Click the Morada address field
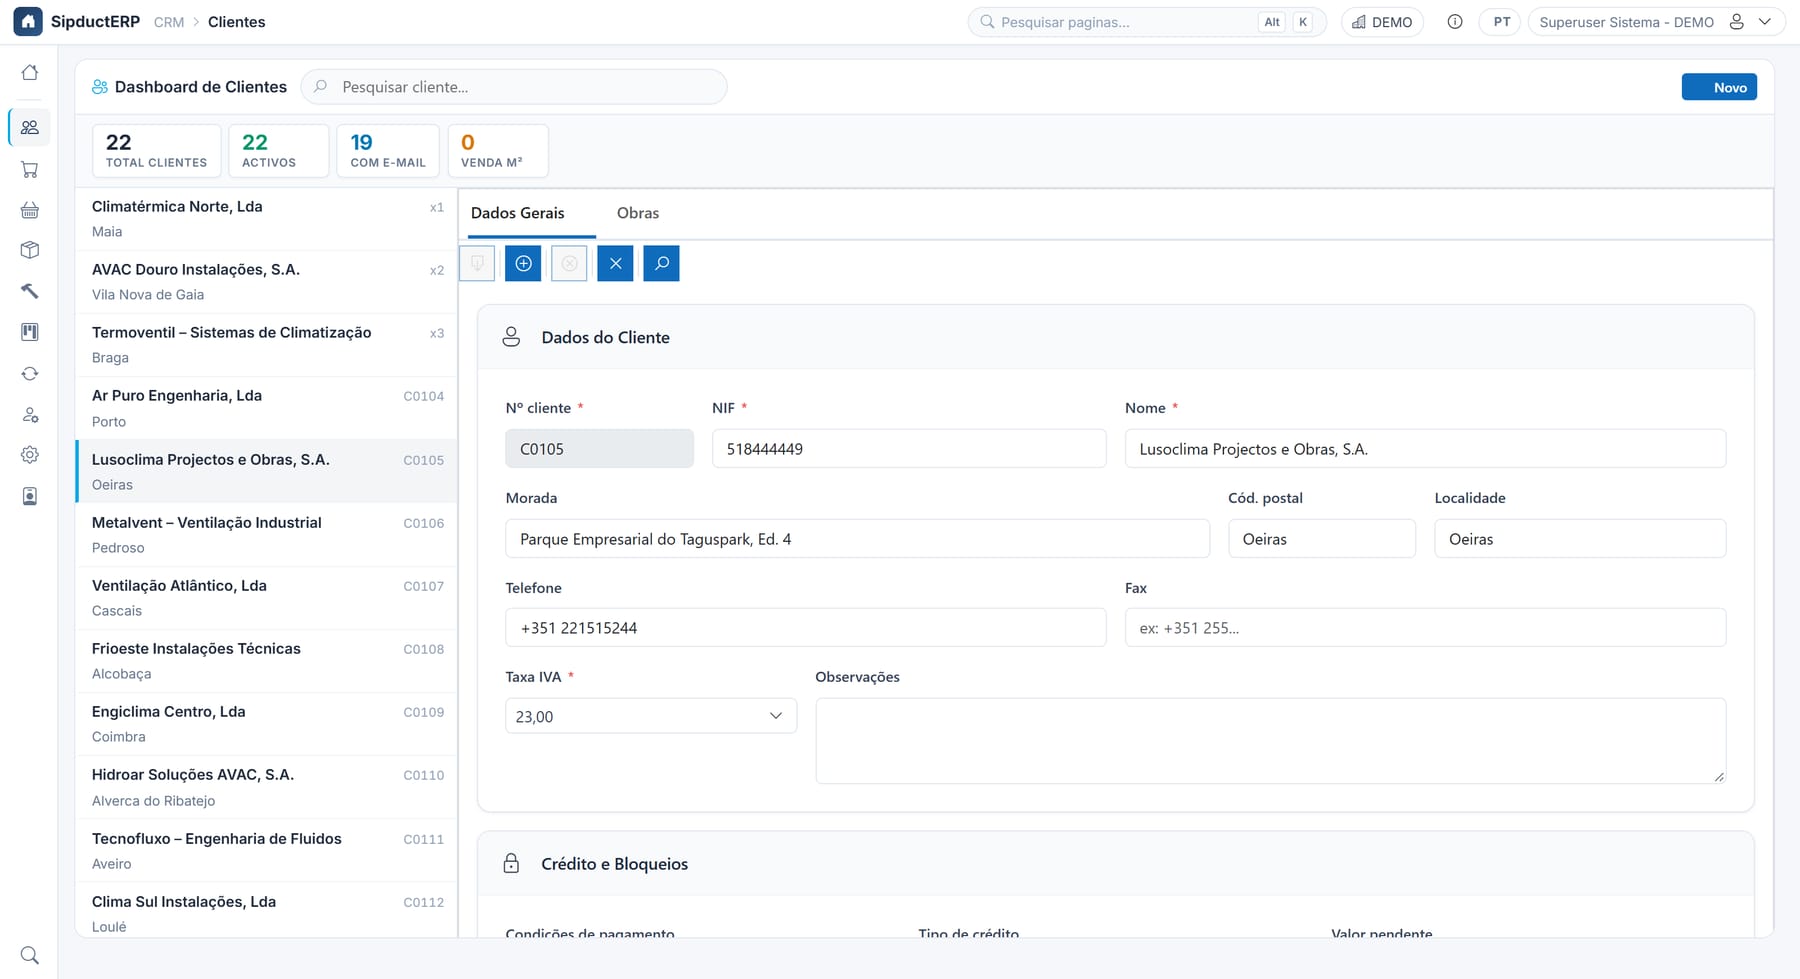Viewport: 1800px width, 979px height. click(x=857, y=539)
